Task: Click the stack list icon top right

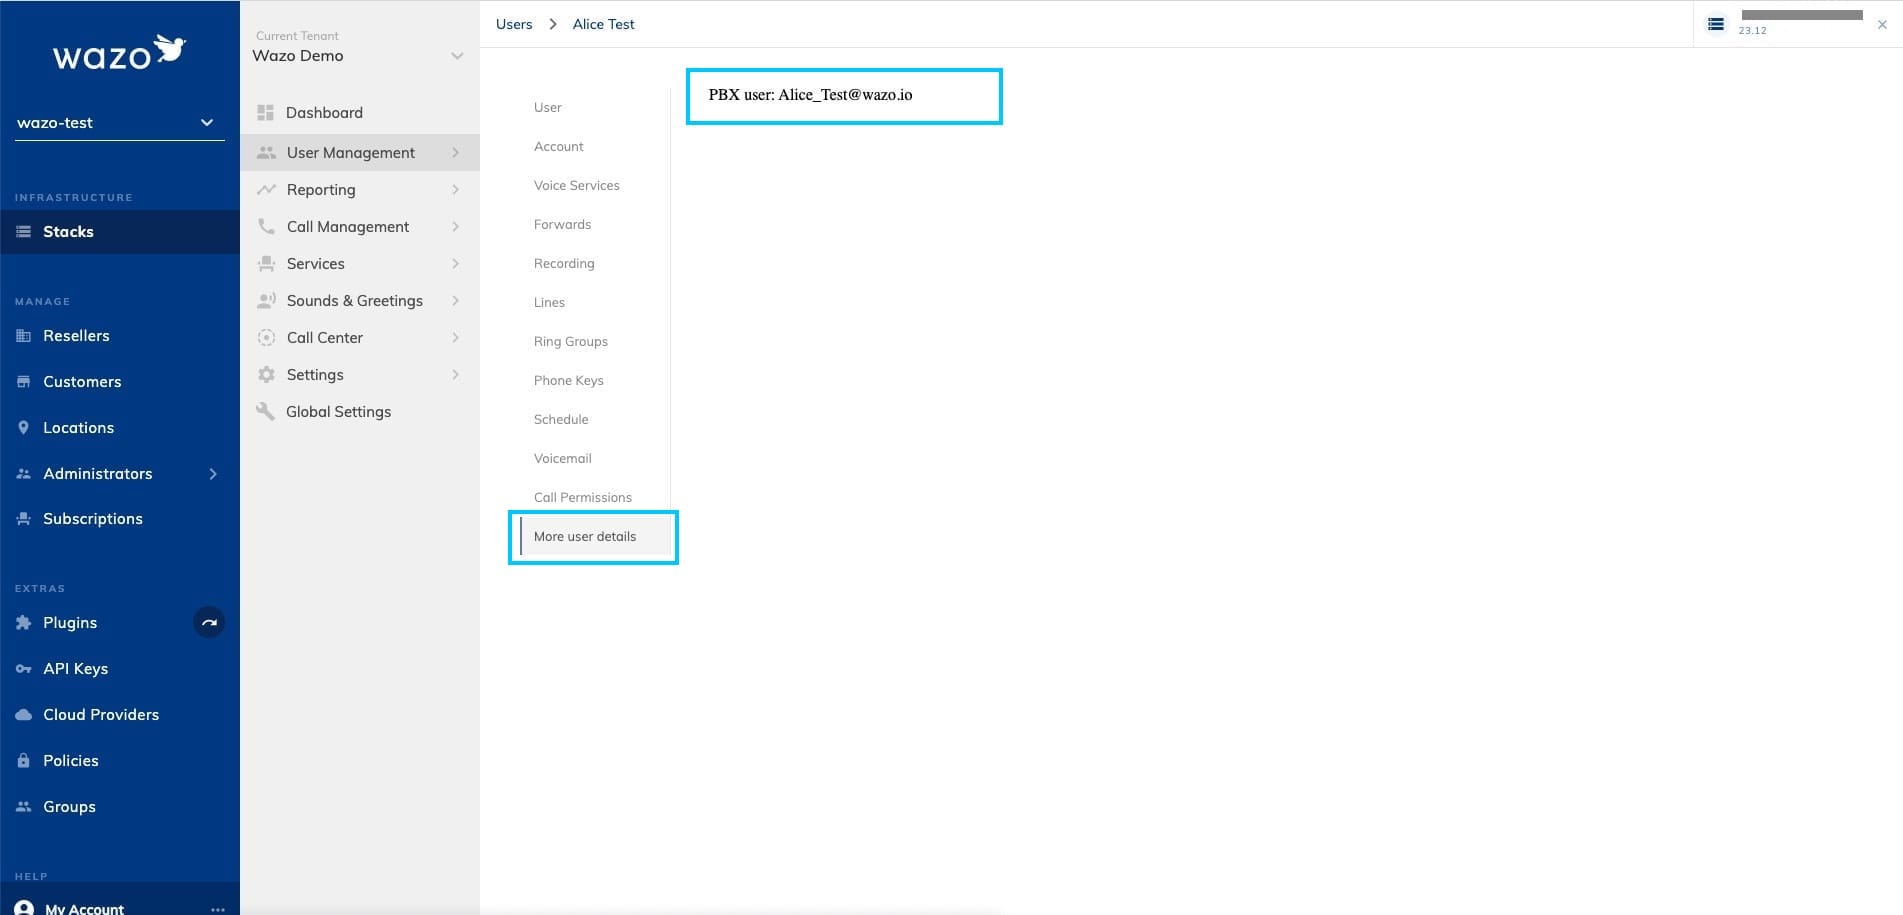Action: click(1716, 24)
